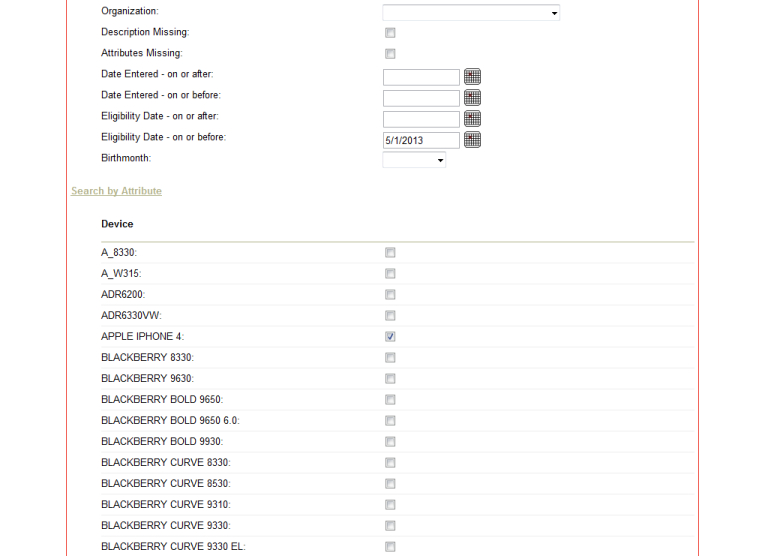The height and width of the screenshot is (556, 768).
Task: Click the ADR6330VW label text
Action: (x=131, y=315)
